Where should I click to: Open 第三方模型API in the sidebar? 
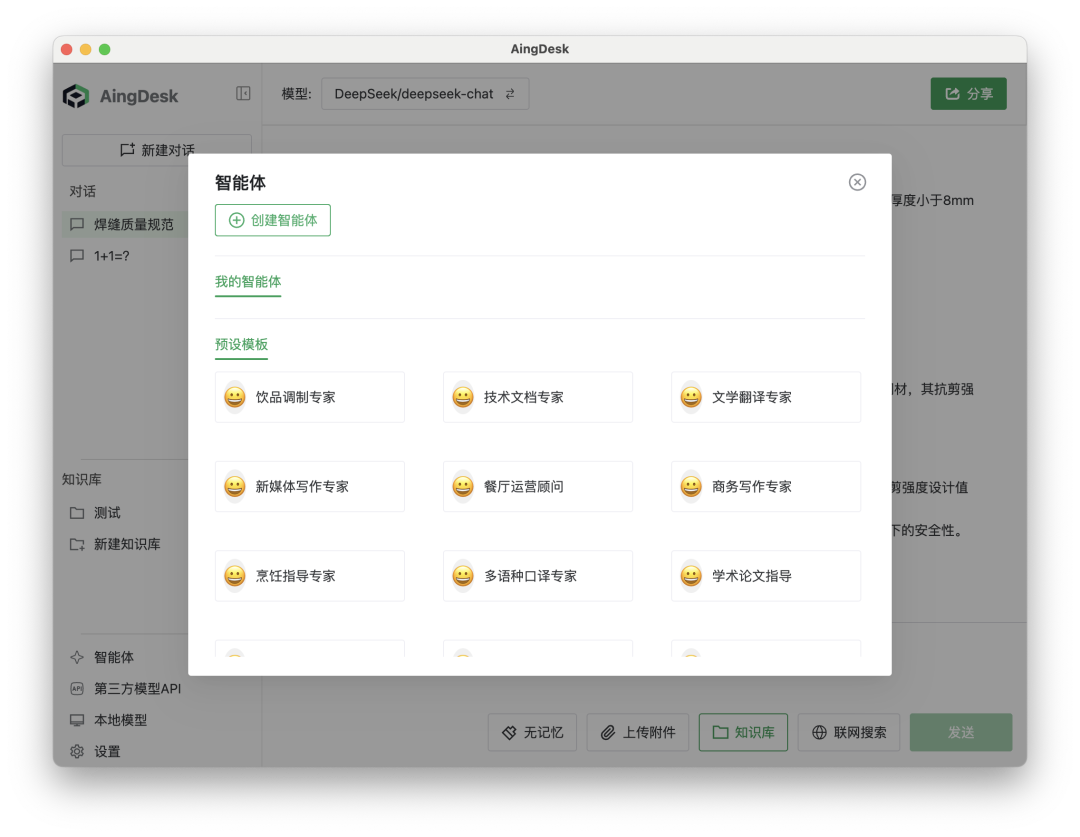(x=137, y=689)
